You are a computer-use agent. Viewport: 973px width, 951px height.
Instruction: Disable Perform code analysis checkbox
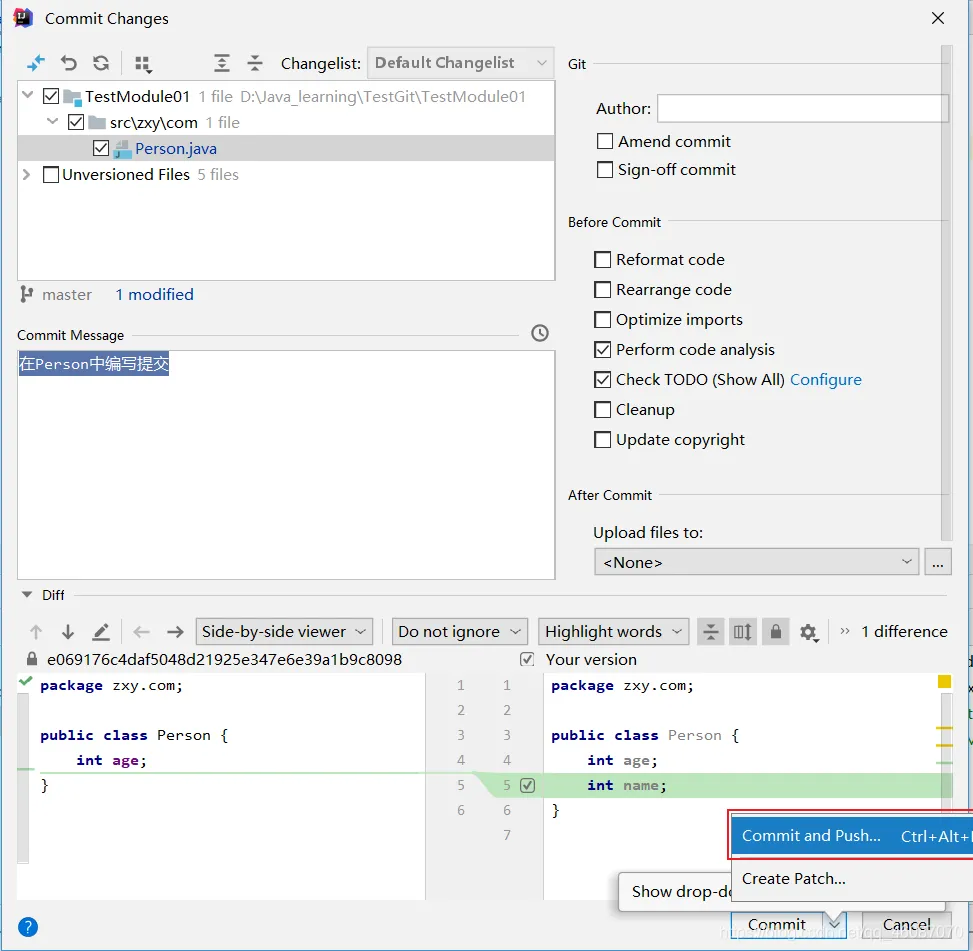click(603, 350)
